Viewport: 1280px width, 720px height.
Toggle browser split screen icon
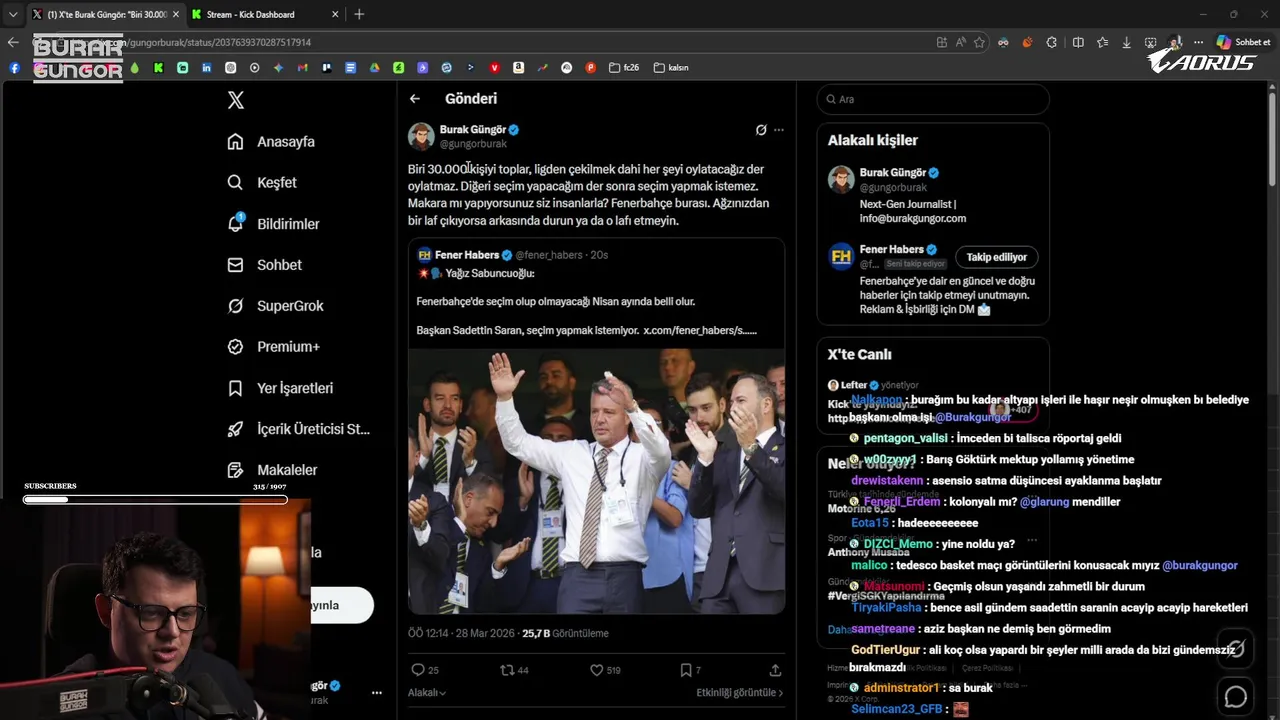click(1078, 42)
